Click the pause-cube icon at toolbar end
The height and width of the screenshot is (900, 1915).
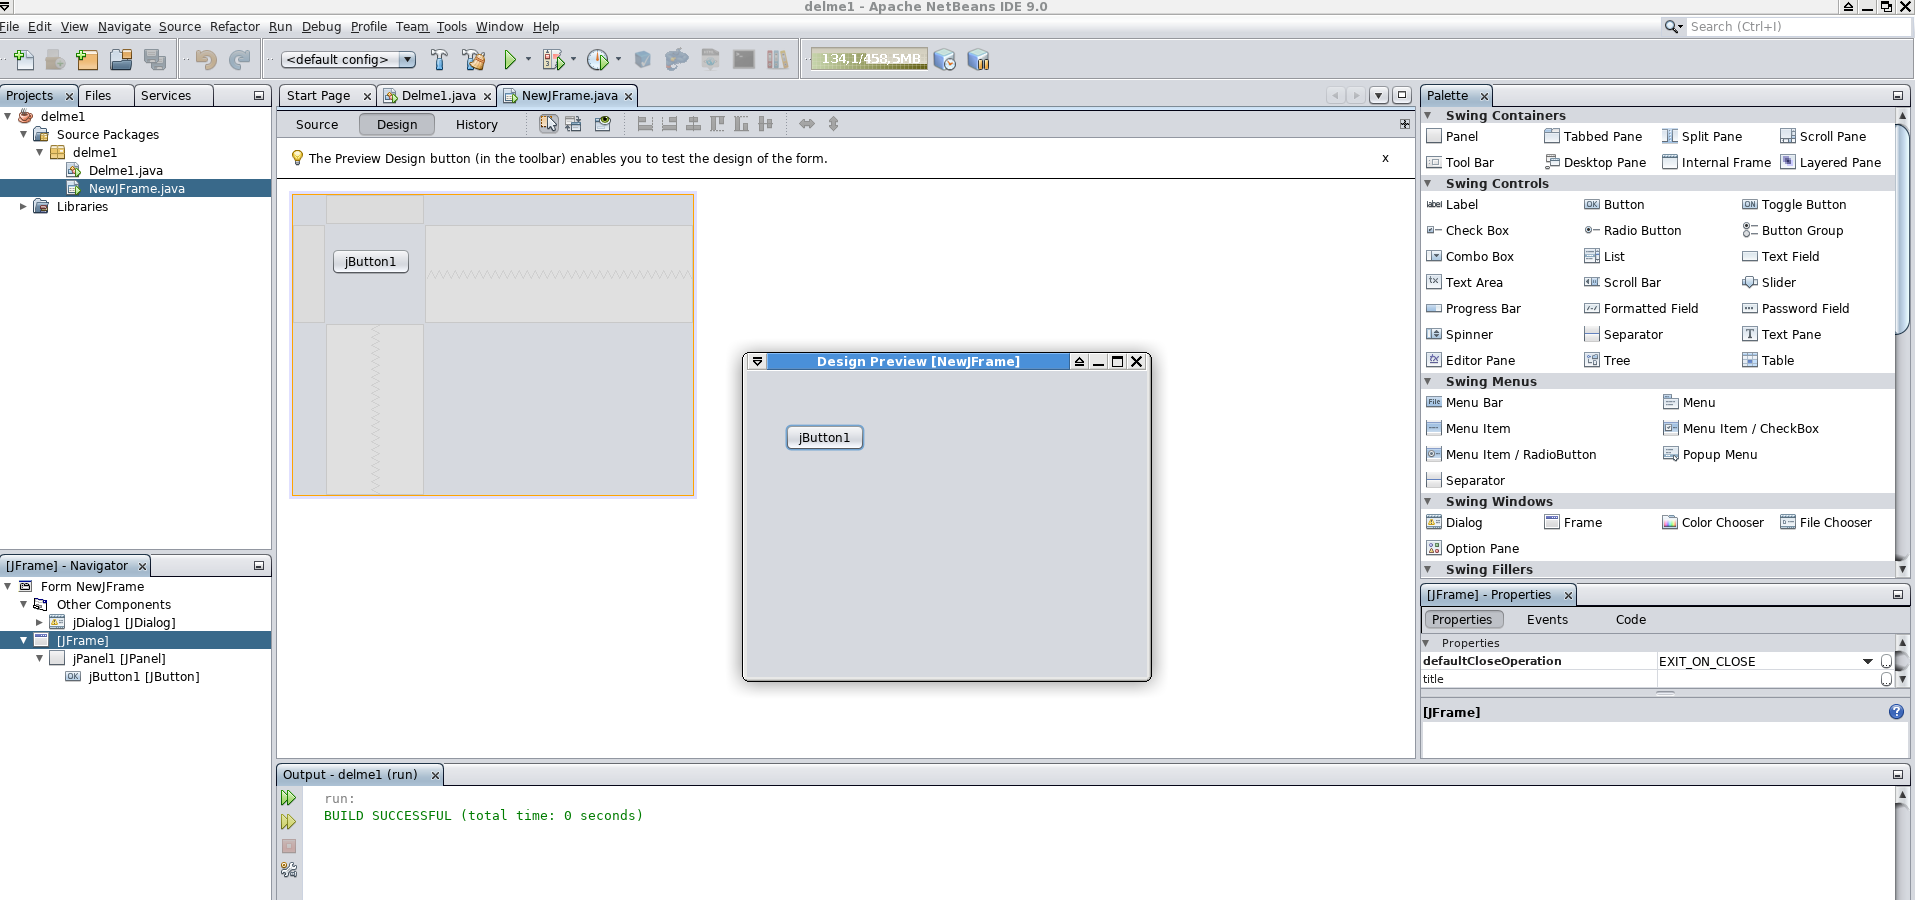(x=979, y=60)
